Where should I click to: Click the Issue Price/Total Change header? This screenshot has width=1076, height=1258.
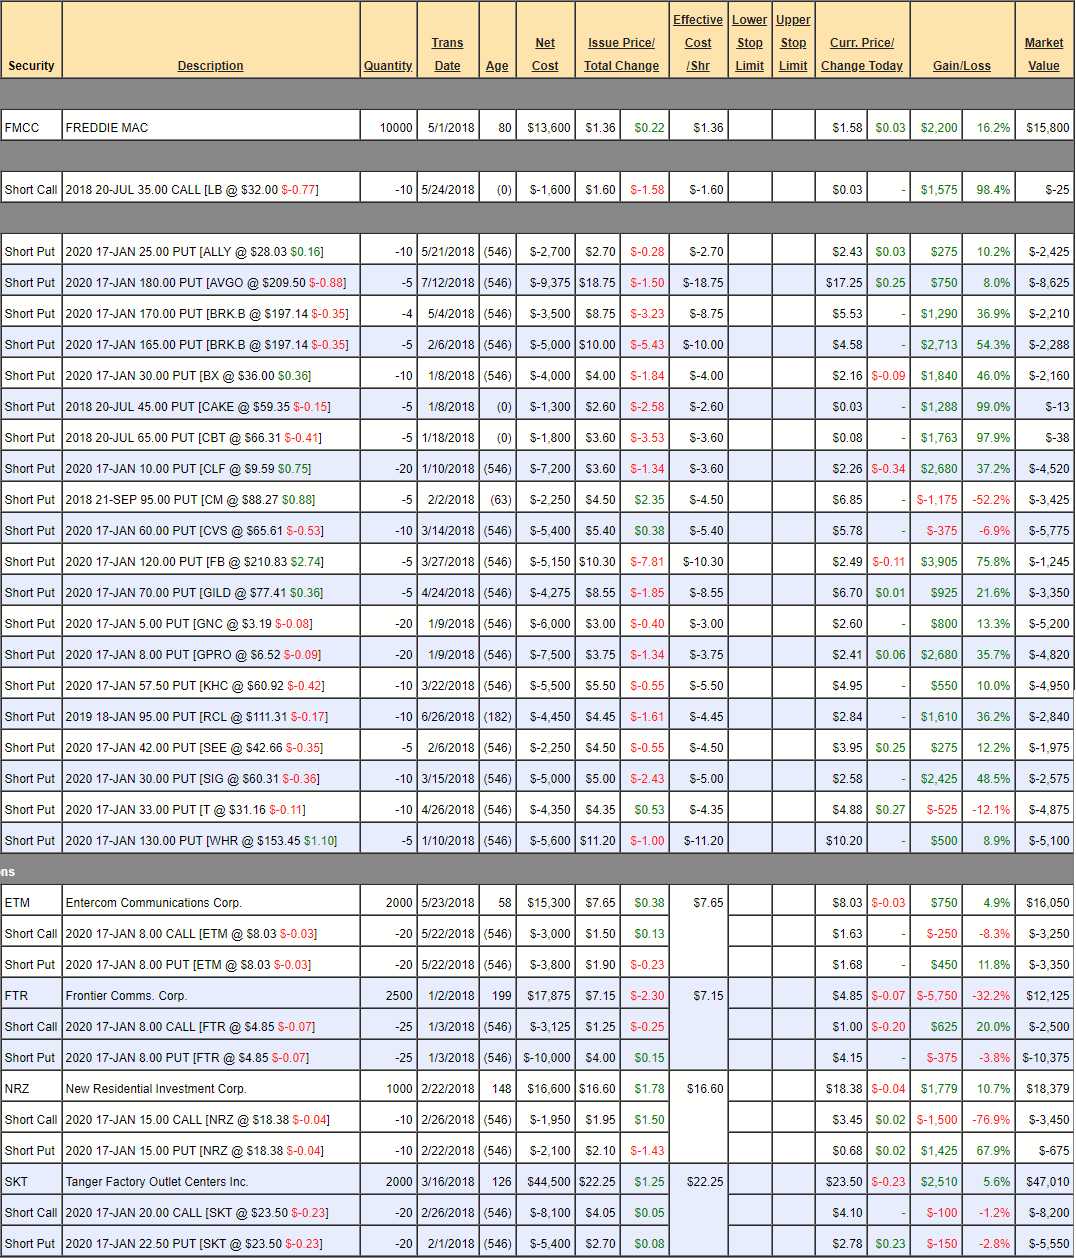tap(621, 54)
